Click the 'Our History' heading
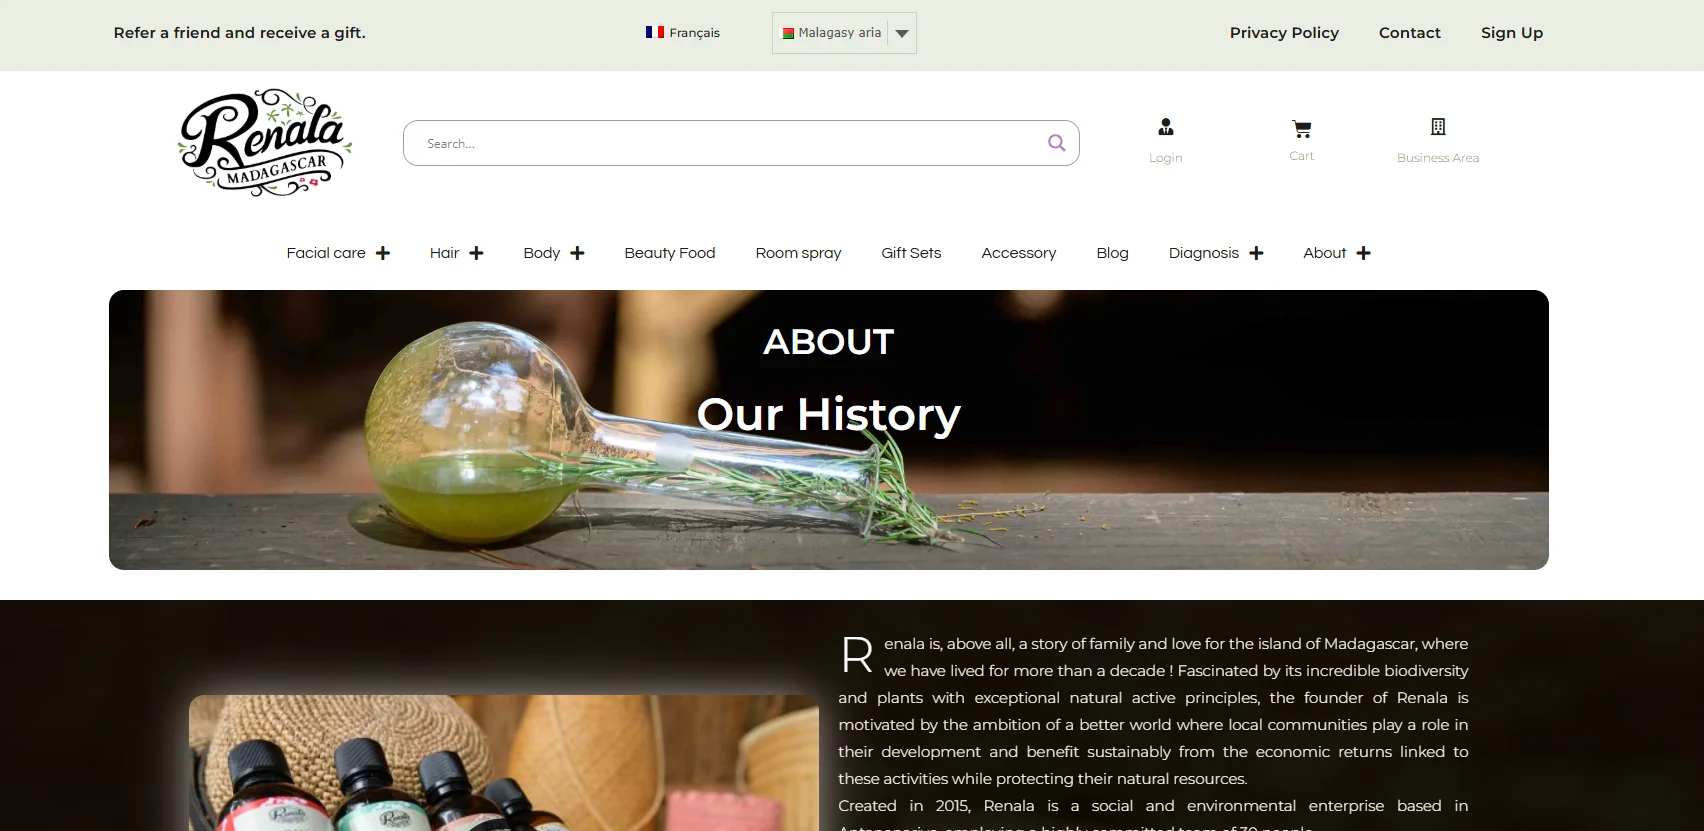 pos(828,414)
